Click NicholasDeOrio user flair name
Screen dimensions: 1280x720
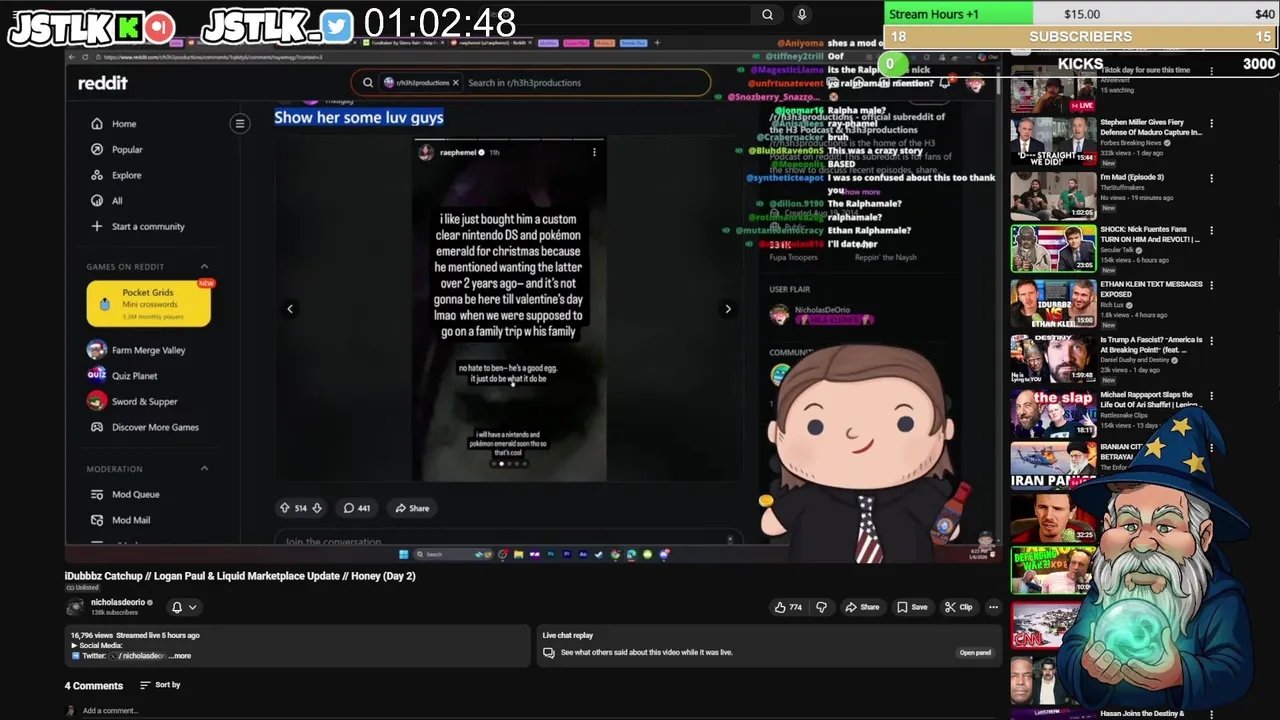point(822,310)
